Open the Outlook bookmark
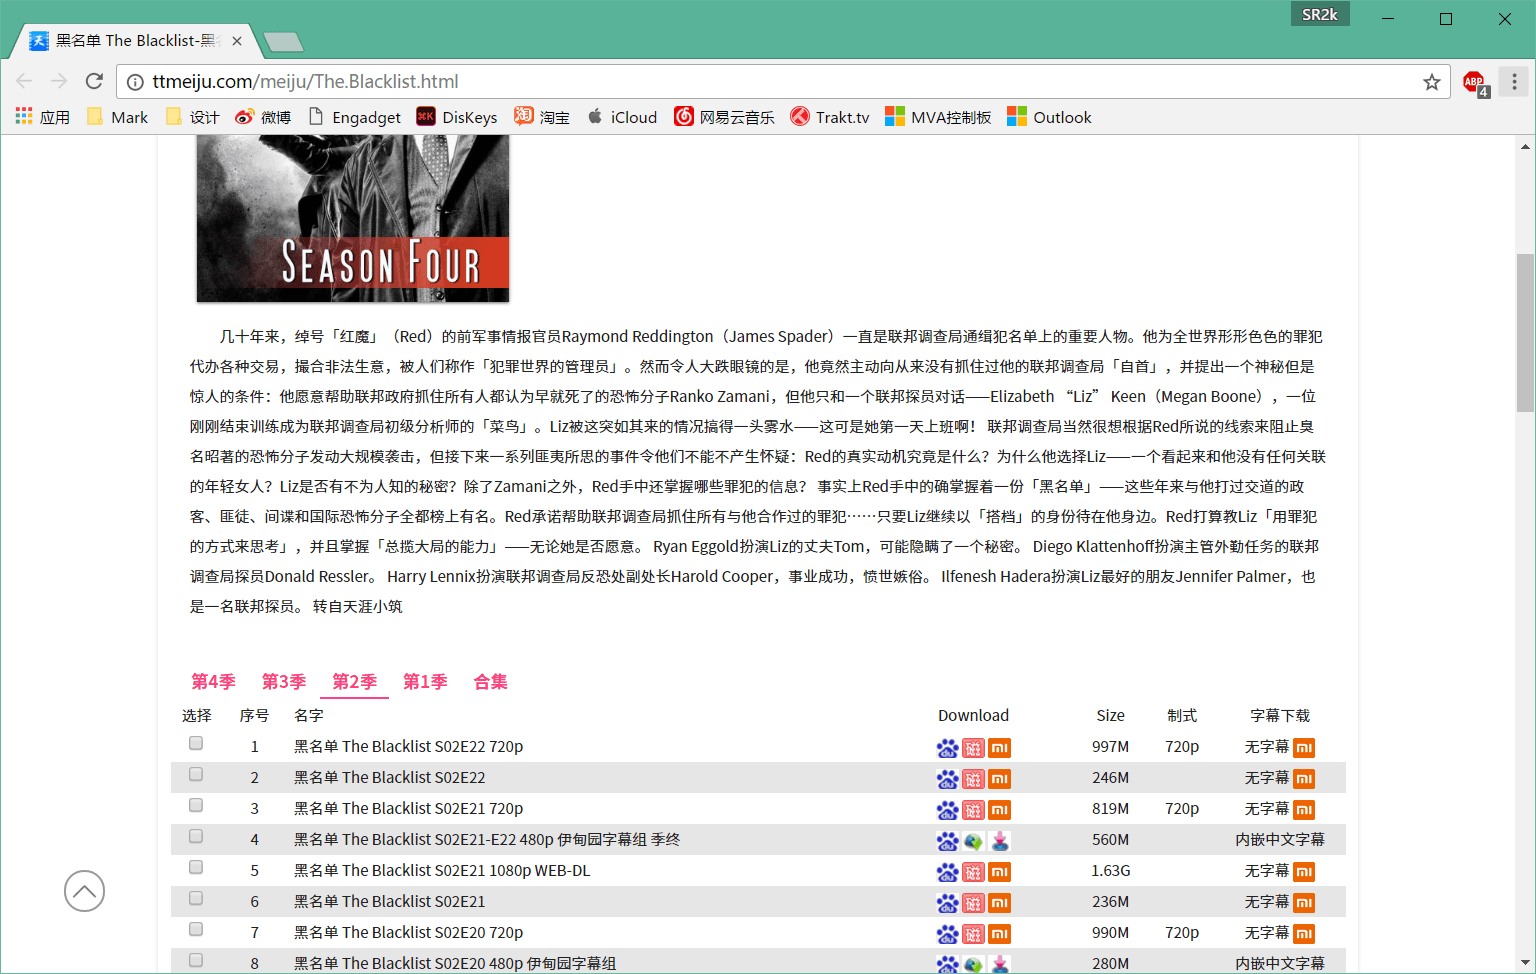 click(x=1049, y=117)
